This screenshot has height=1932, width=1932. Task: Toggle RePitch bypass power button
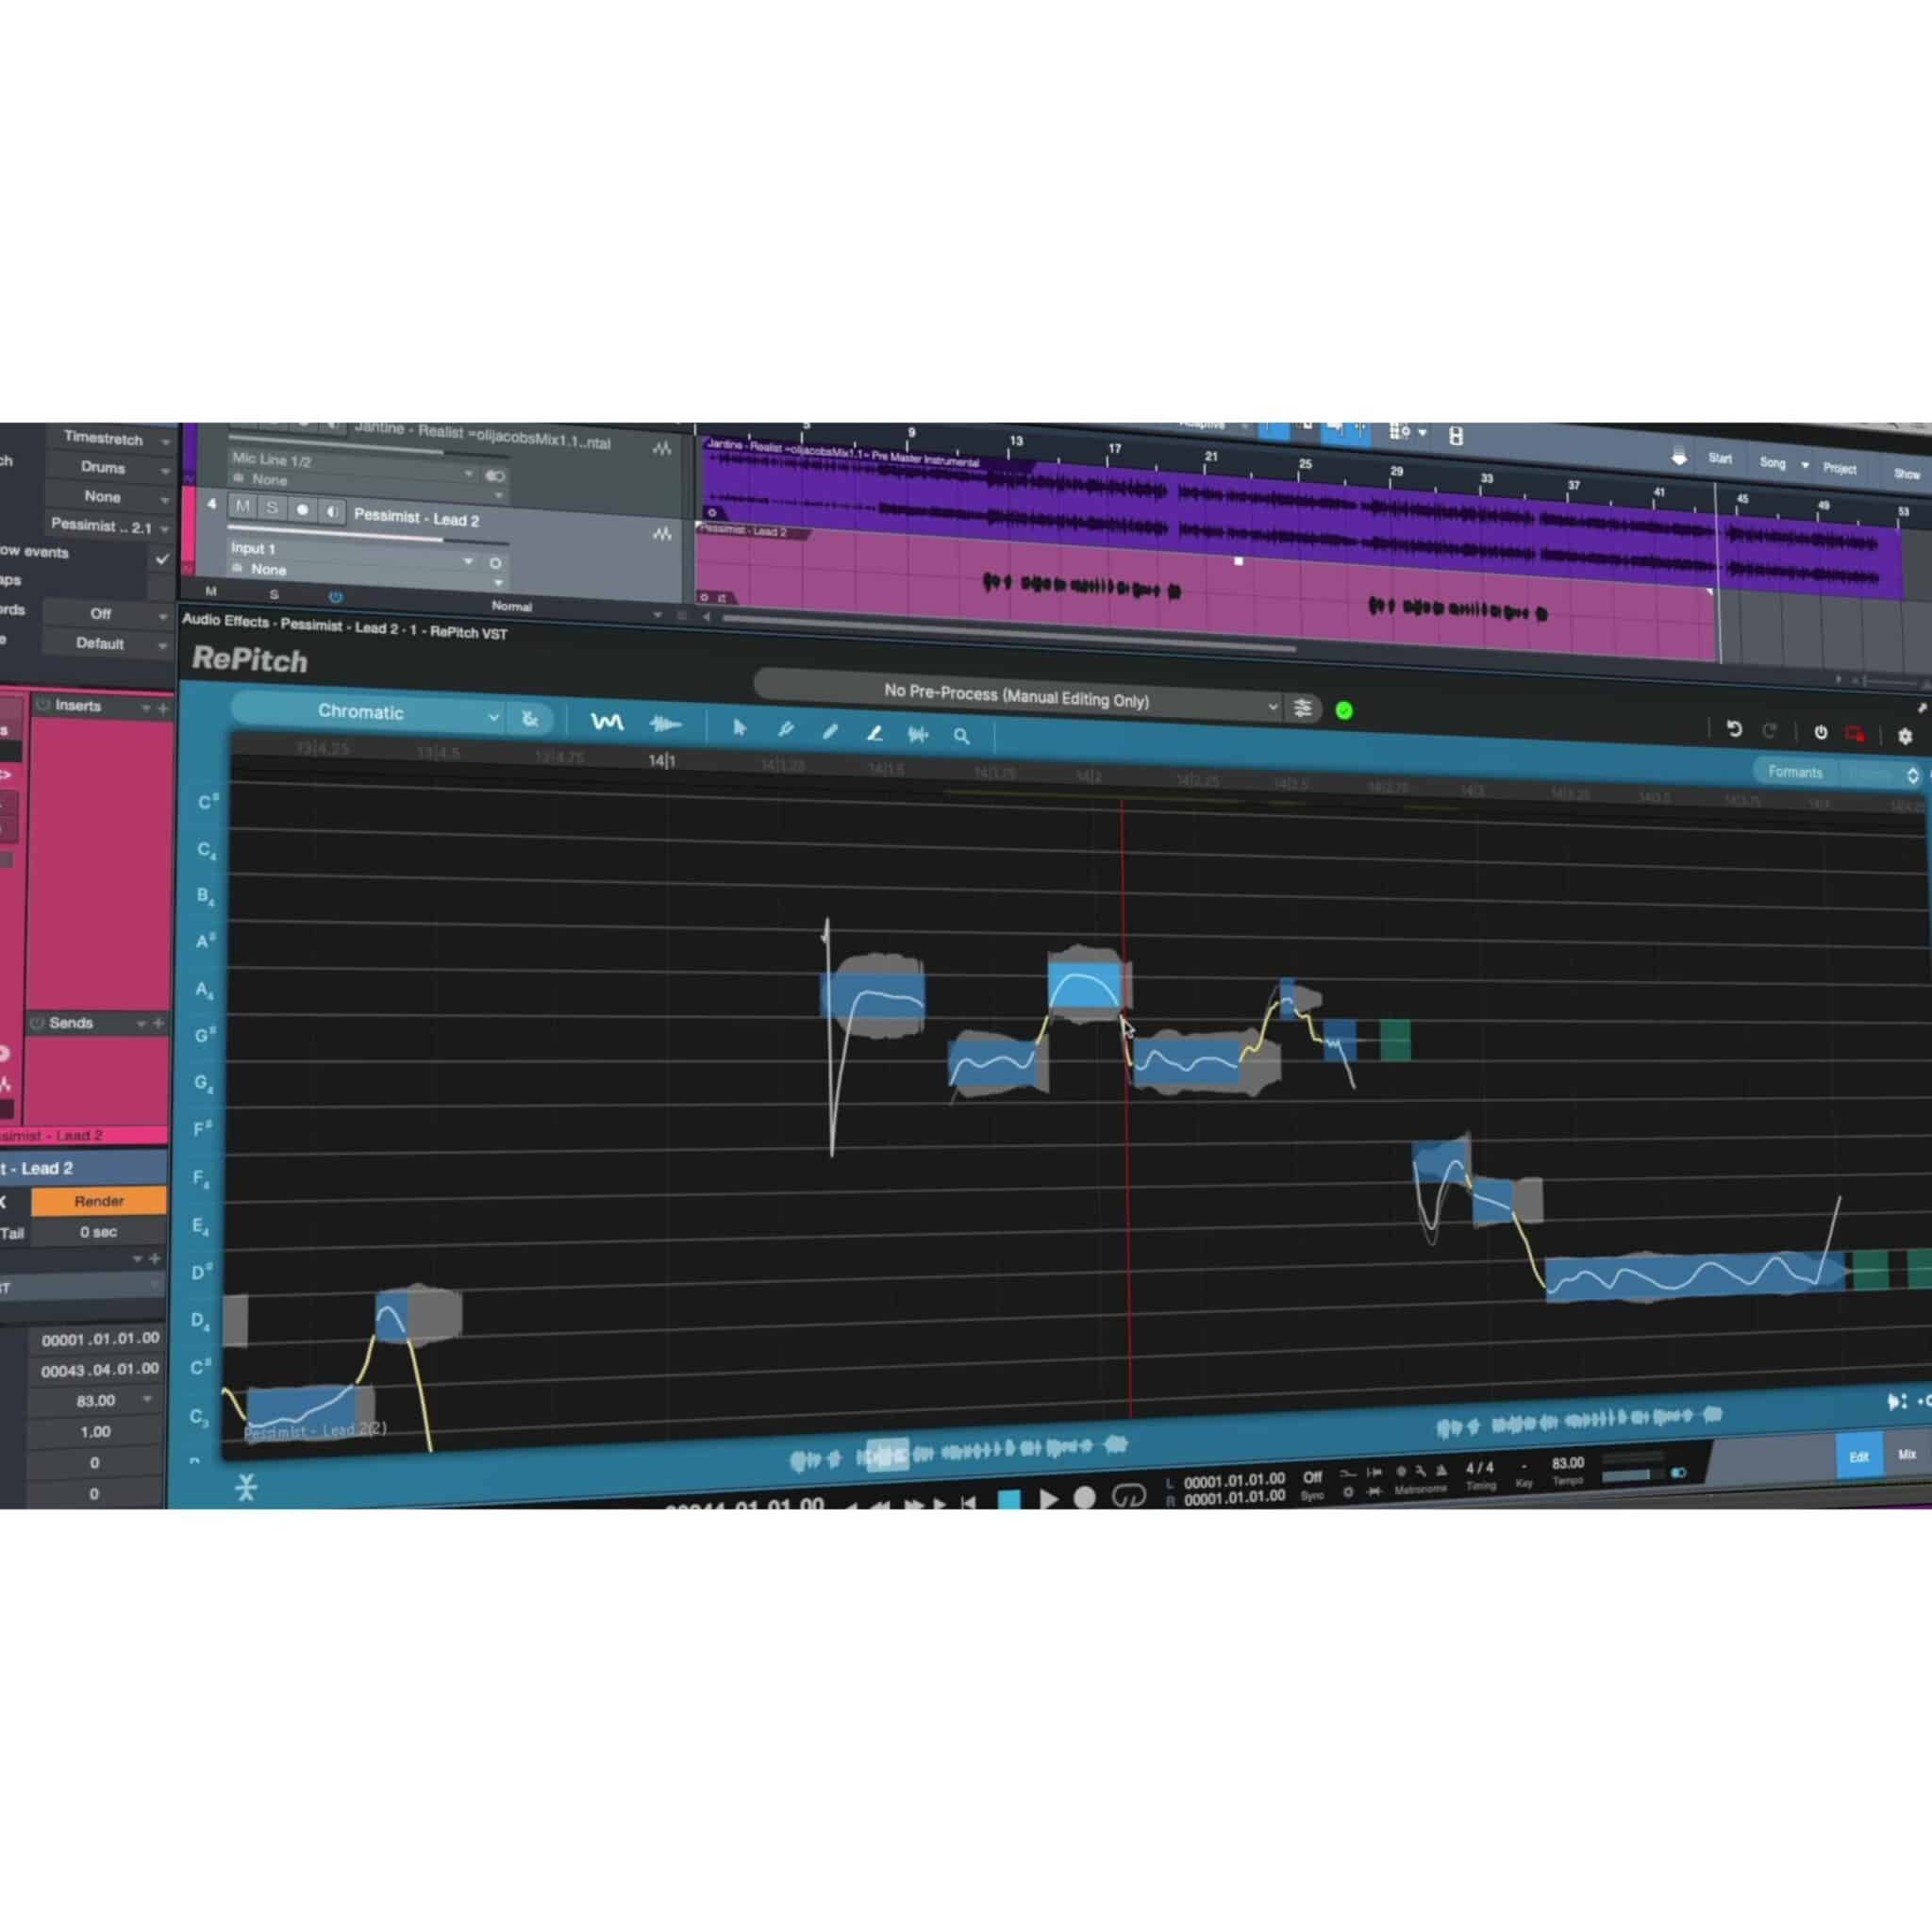1820,733
